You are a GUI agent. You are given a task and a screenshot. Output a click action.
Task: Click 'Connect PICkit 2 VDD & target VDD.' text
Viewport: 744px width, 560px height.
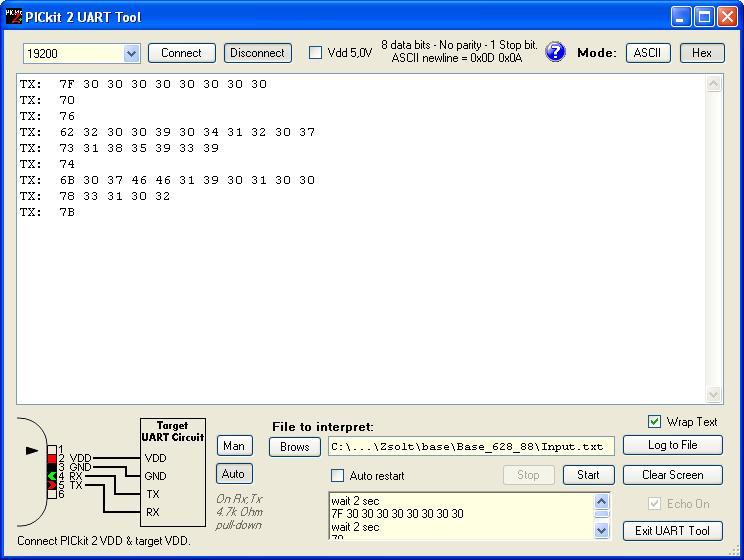pyautogui.click(x=104, y=541)
